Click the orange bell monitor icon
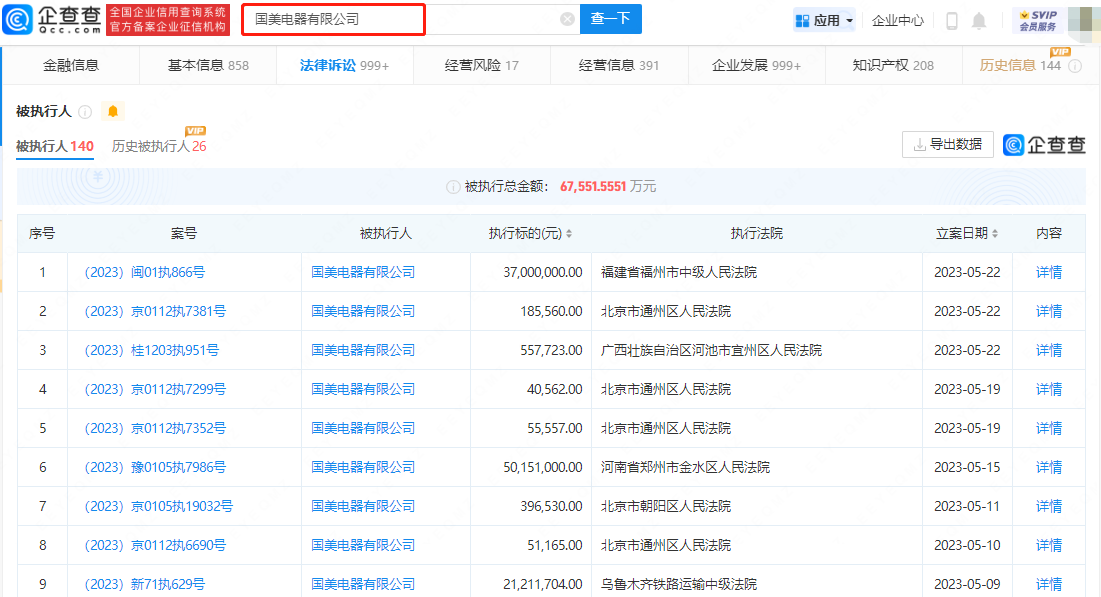The image size is (1101, 597). [112, 111]
